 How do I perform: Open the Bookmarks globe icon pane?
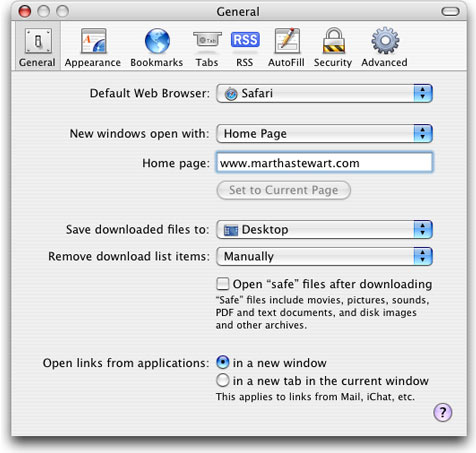pyautogui.click(x=157, y=47)
